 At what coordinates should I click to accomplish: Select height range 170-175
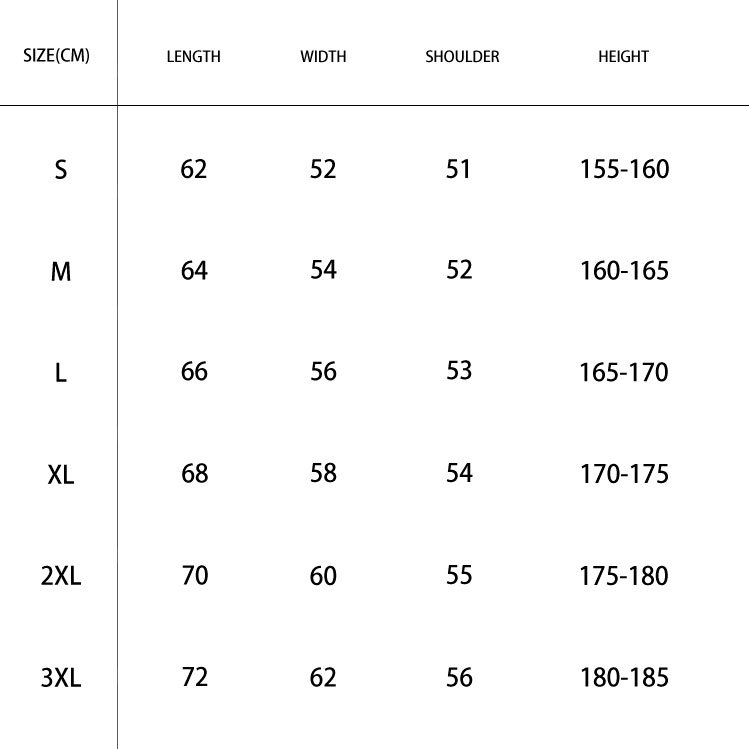tap(624, 474)
